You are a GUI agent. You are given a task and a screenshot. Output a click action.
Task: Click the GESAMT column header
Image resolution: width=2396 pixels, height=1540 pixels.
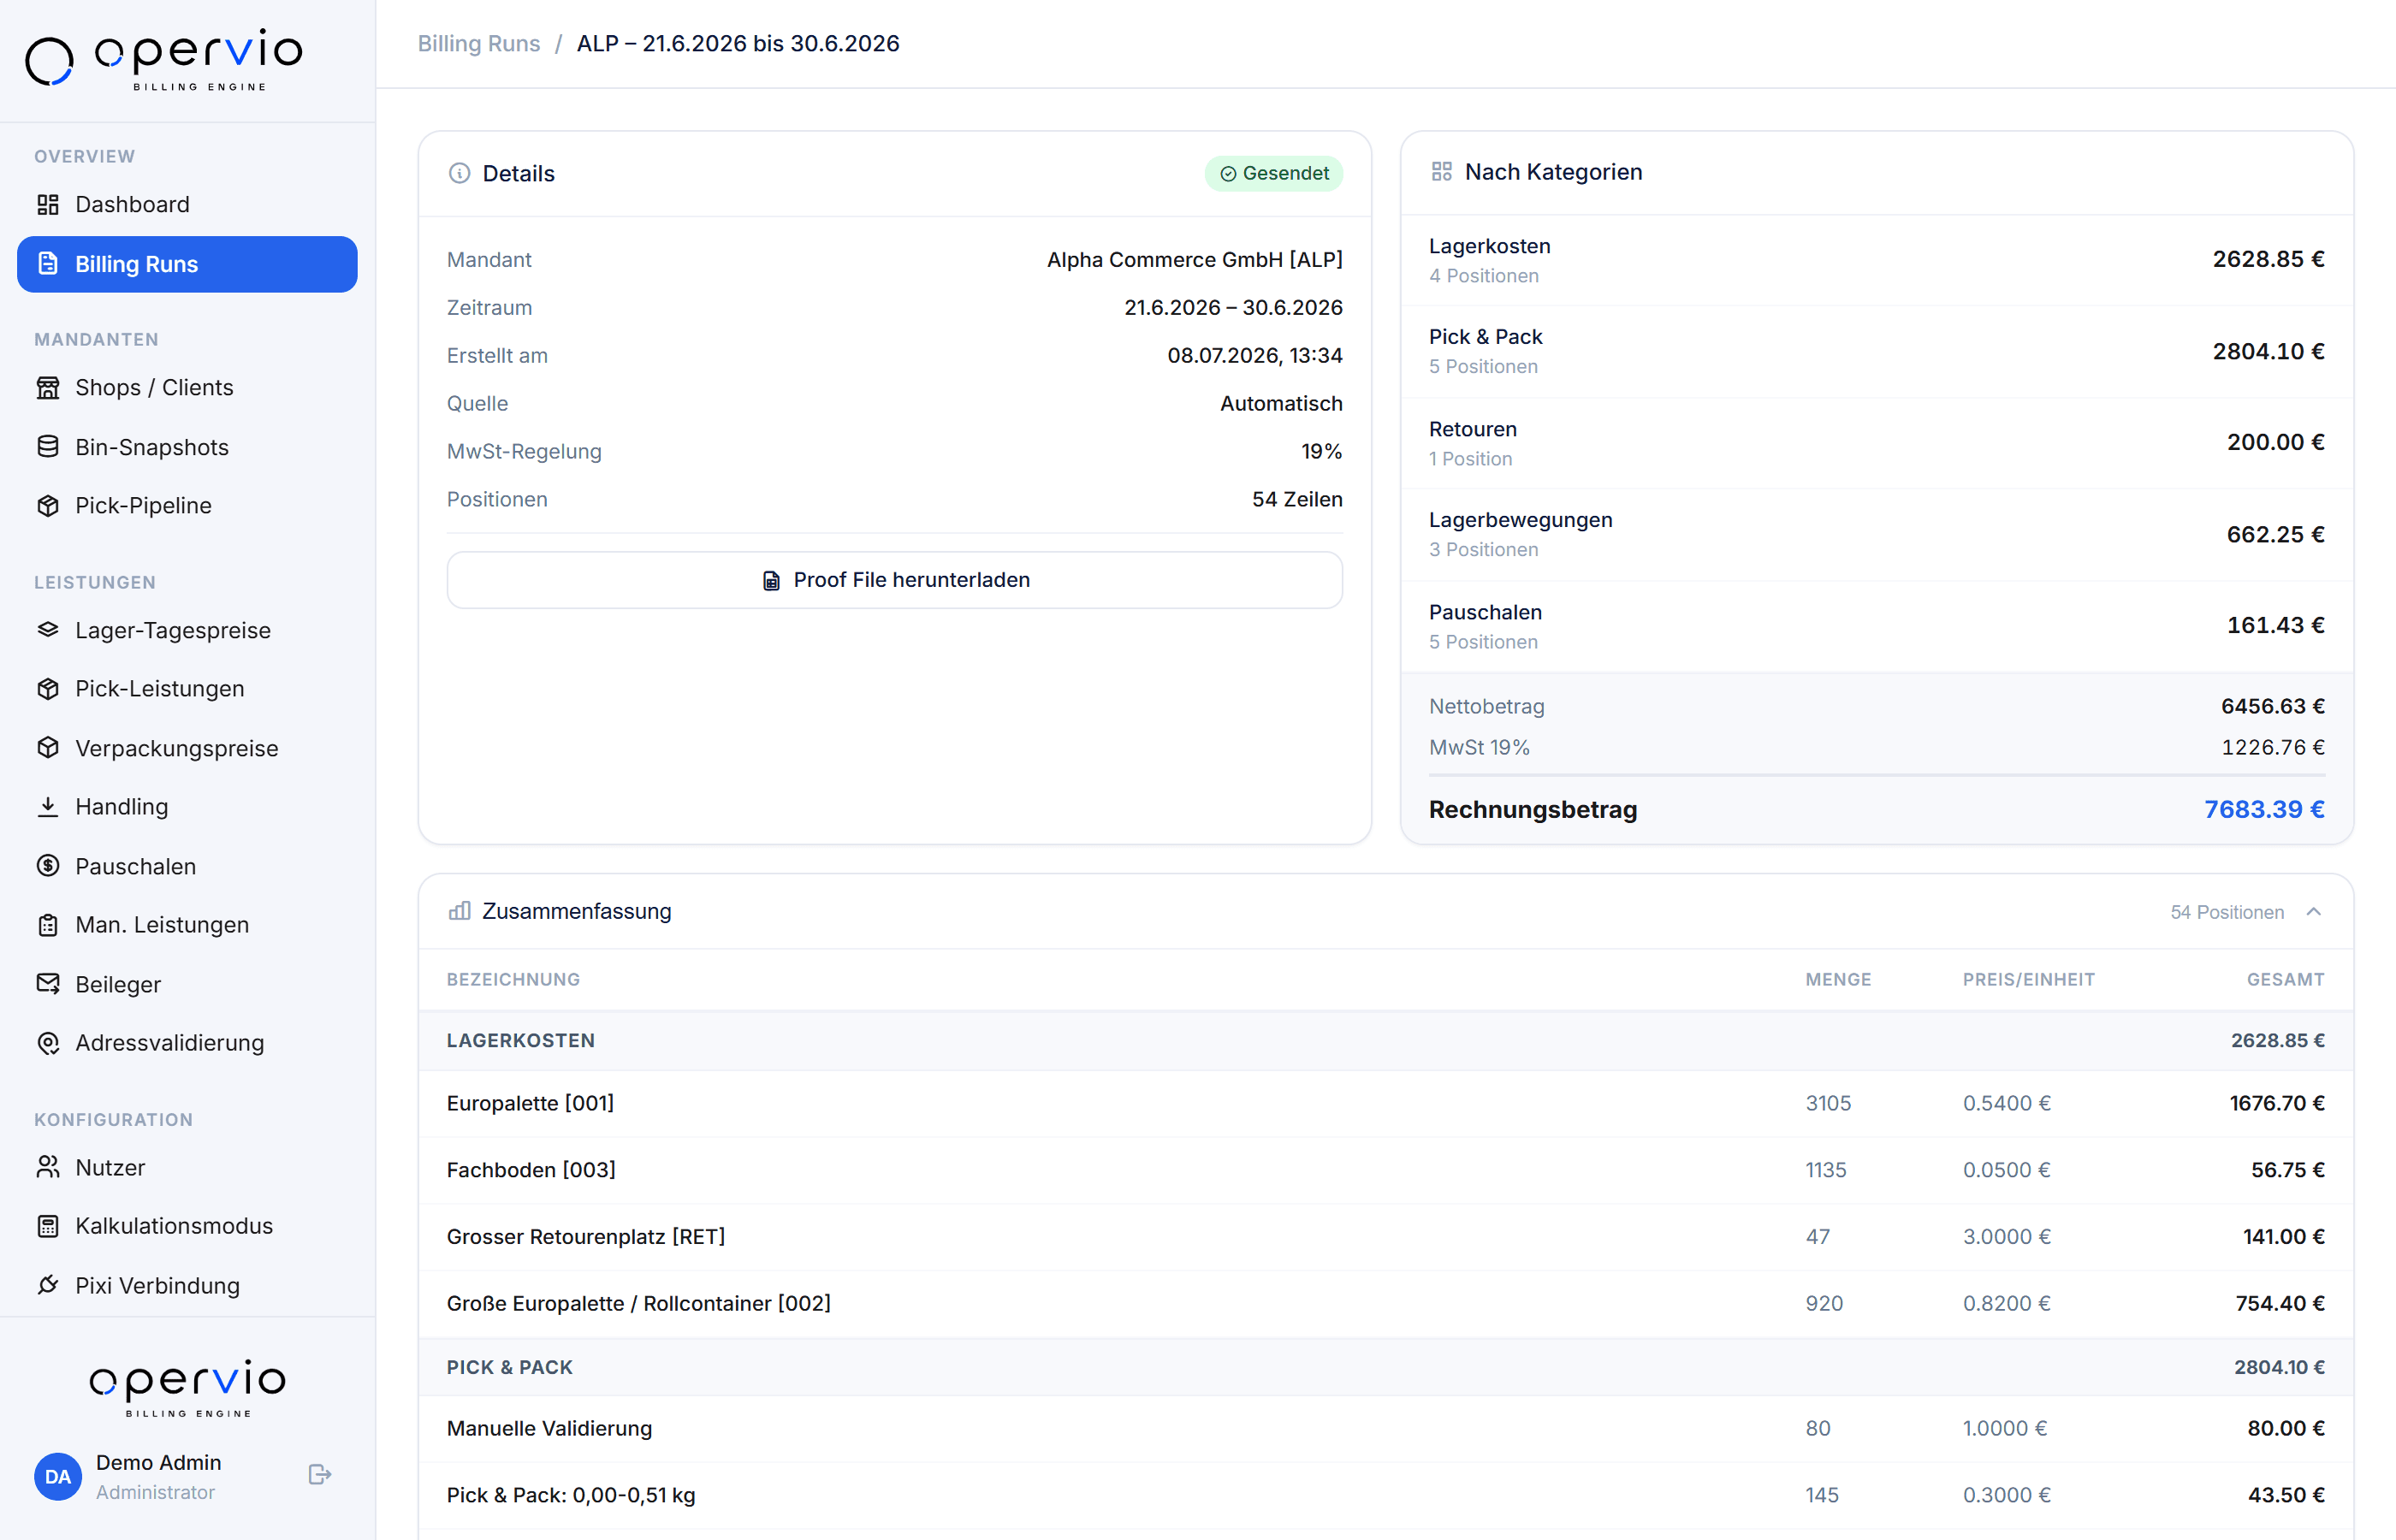coord(2285,979)
